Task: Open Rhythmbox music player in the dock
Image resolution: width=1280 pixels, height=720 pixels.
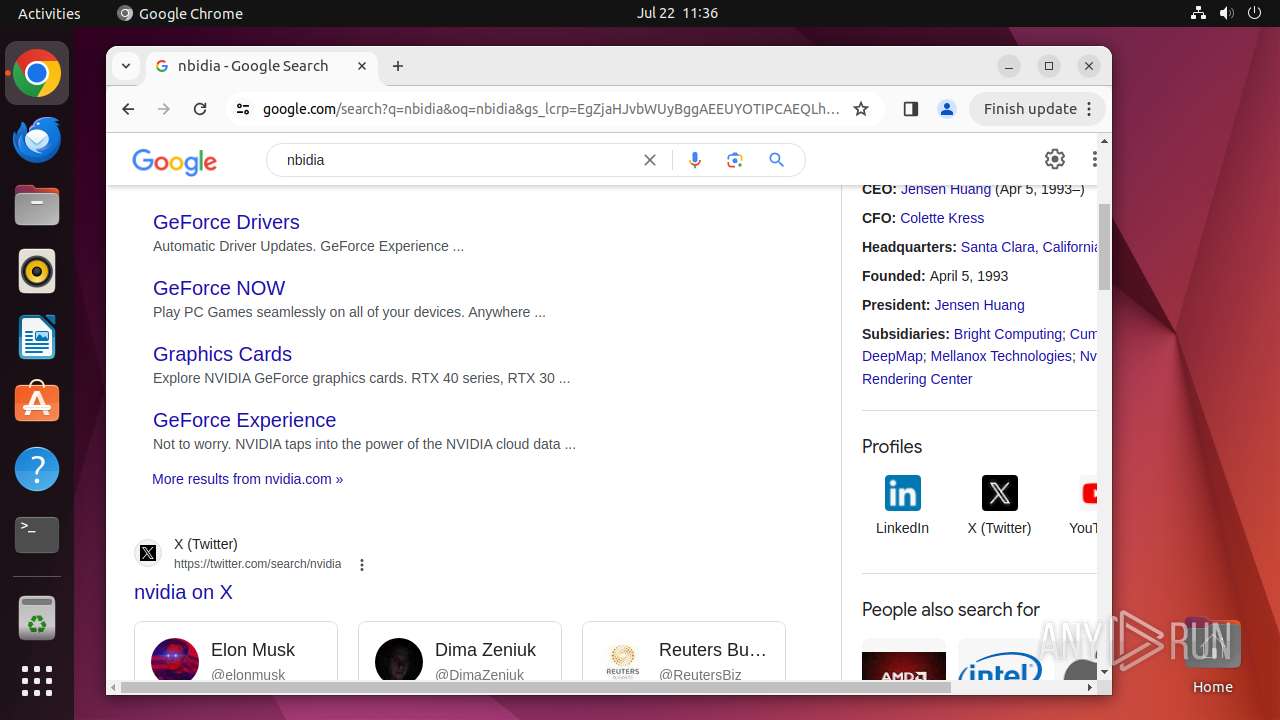Action: pos(37,271)
